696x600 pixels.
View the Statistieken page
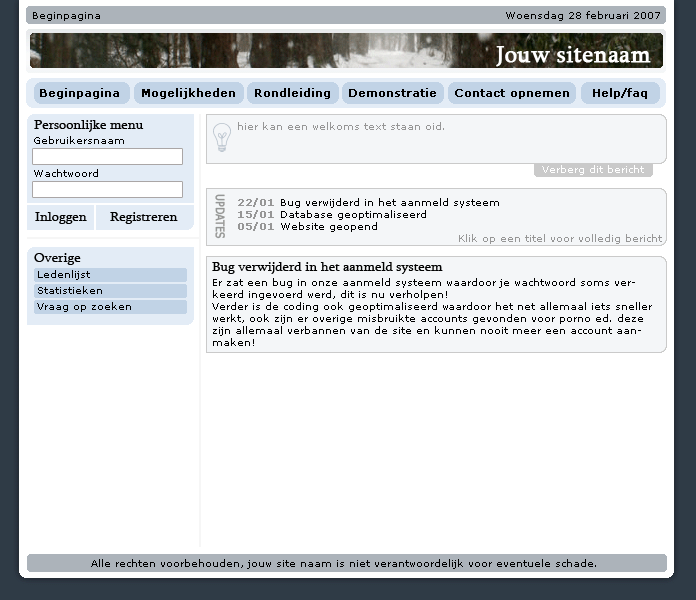(110, 291)
